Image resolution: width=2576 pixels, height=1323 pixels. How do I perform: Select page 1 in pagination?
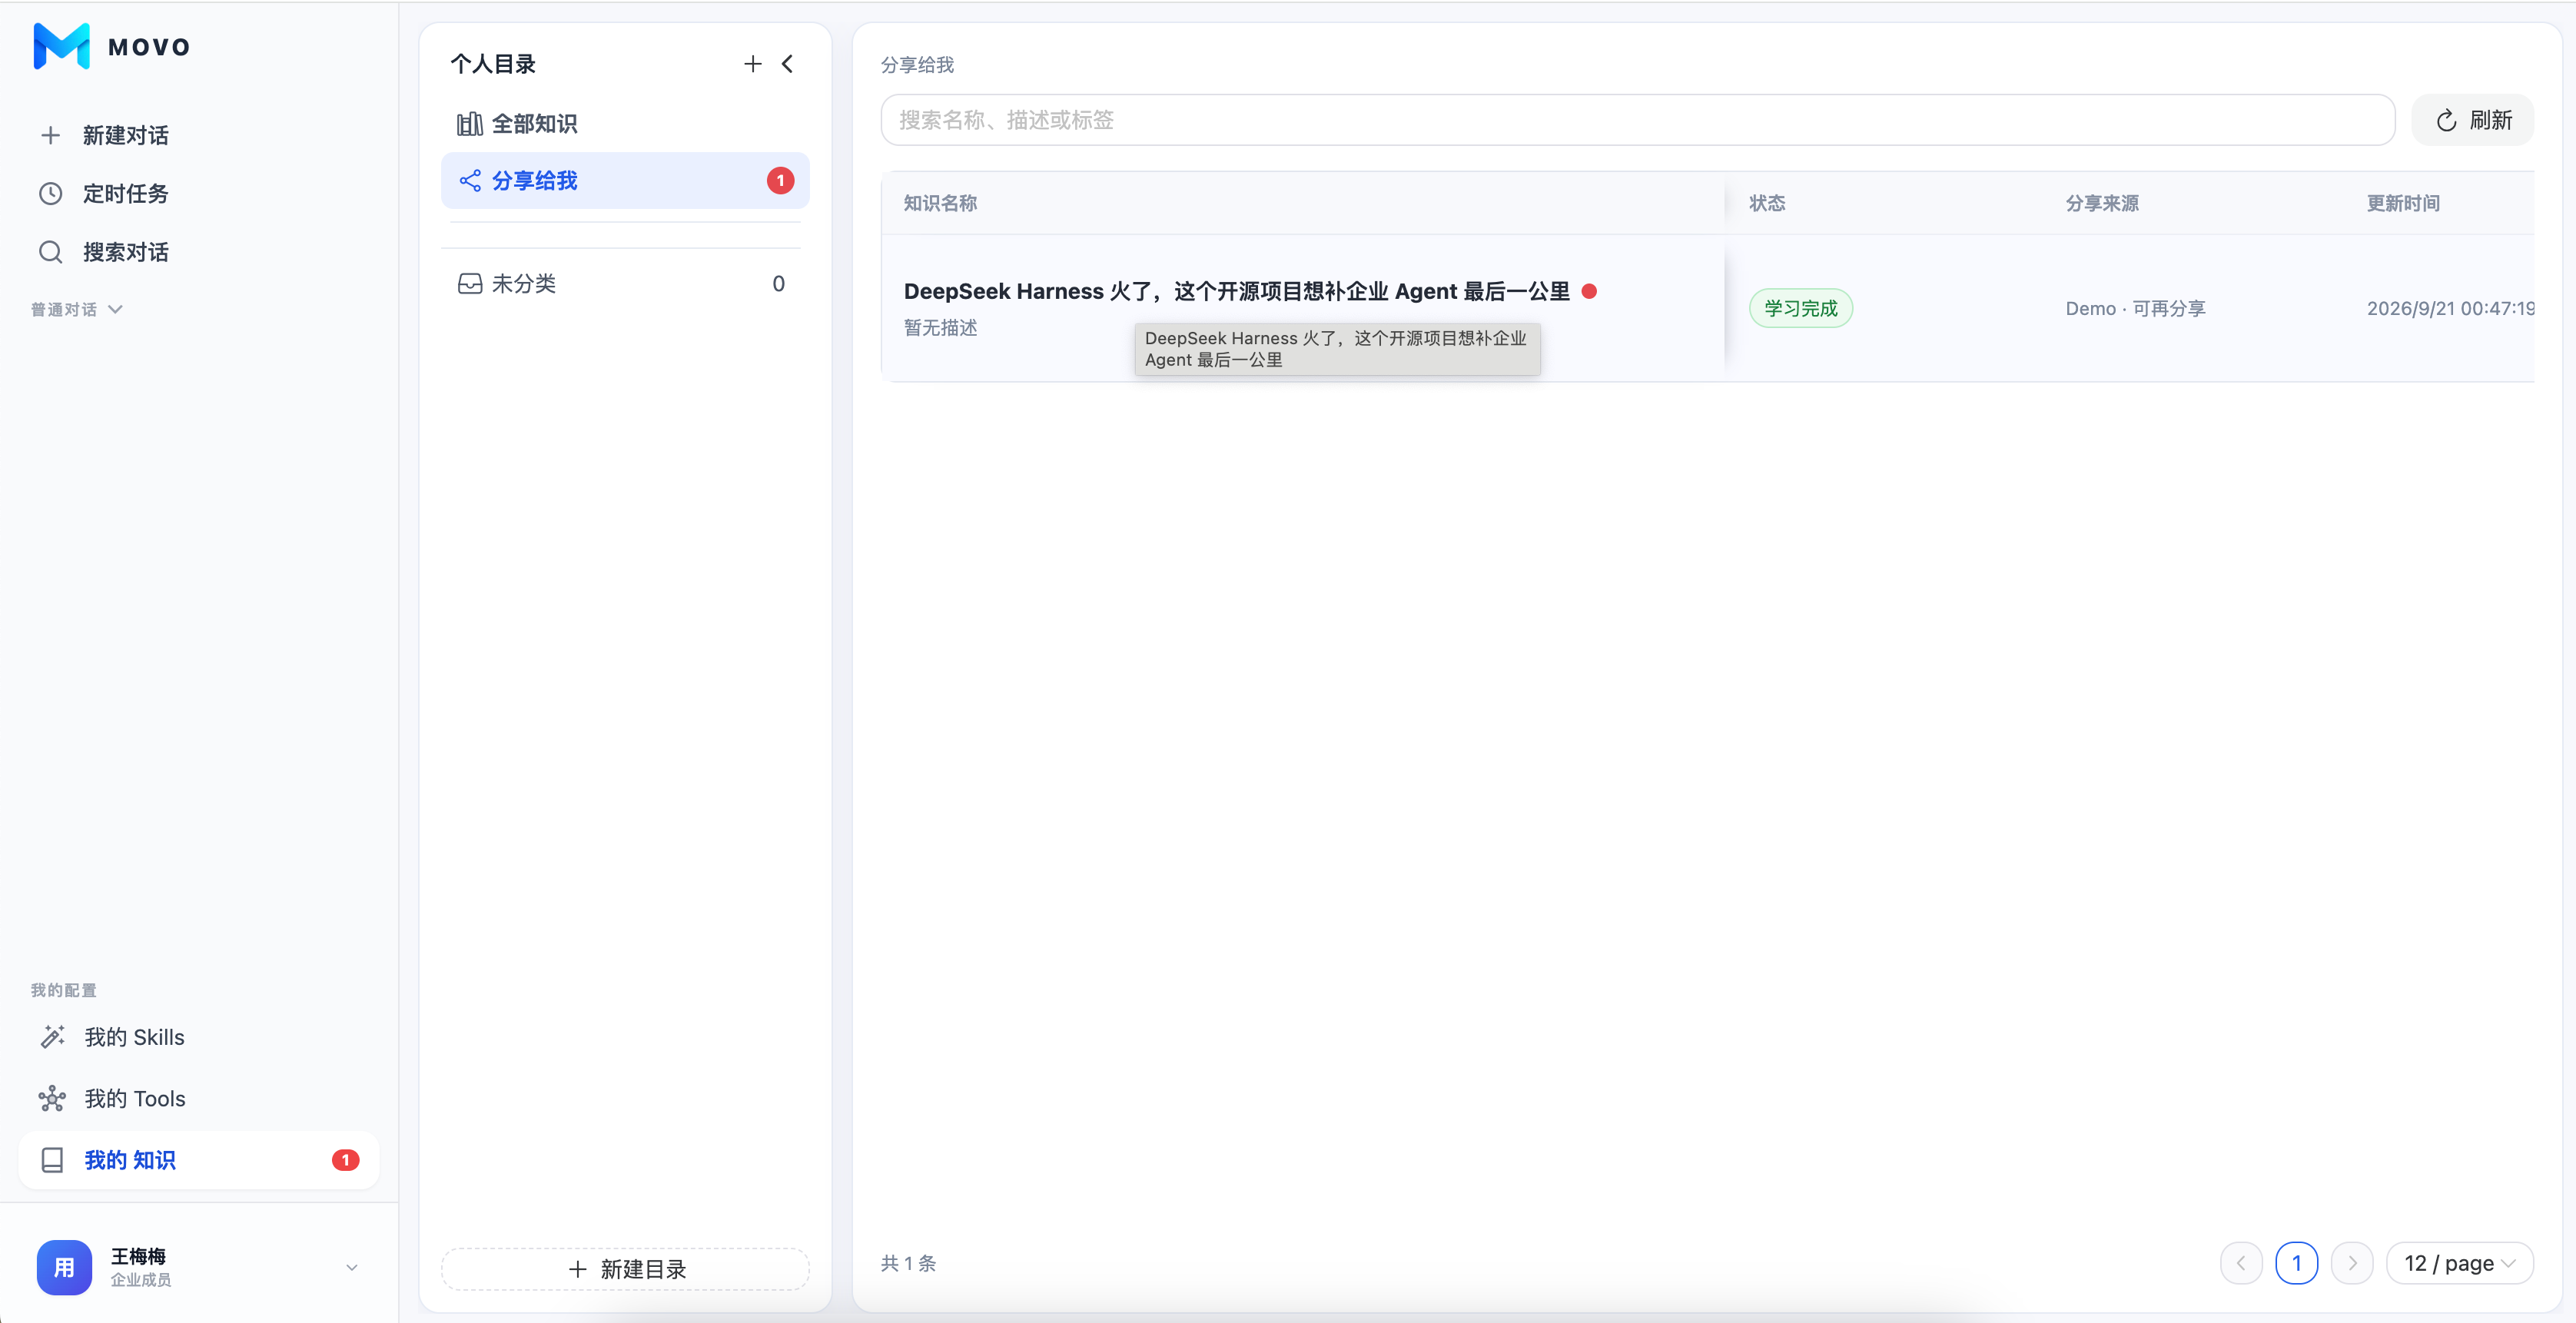point(2297,1263)
